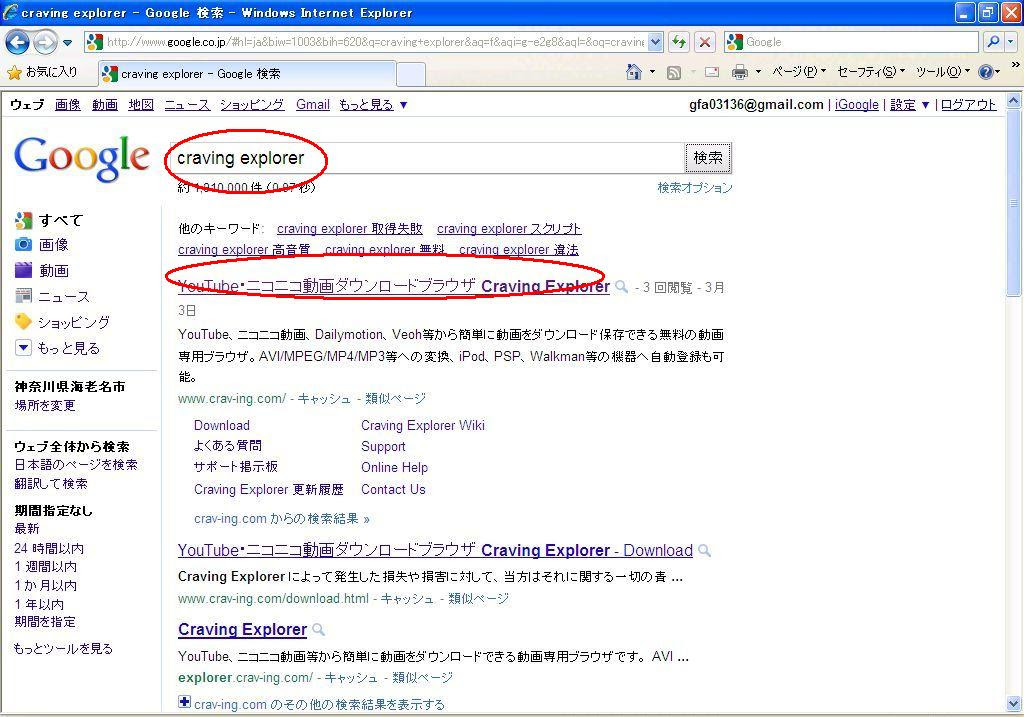
Task: Click the ログアウト link
Action: tap(968, 104)
